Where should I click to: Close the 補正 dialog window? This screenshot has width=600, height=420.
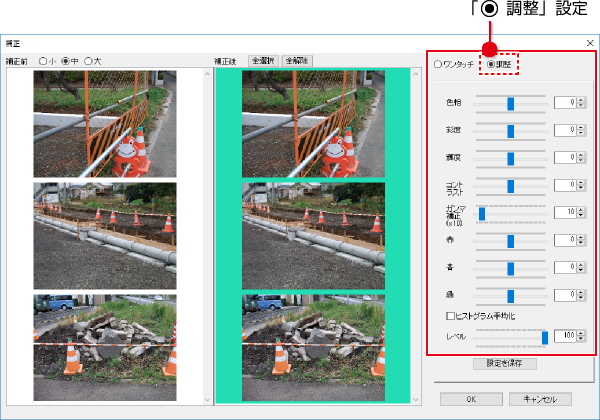pyautogui.click(x=590, y=43)
